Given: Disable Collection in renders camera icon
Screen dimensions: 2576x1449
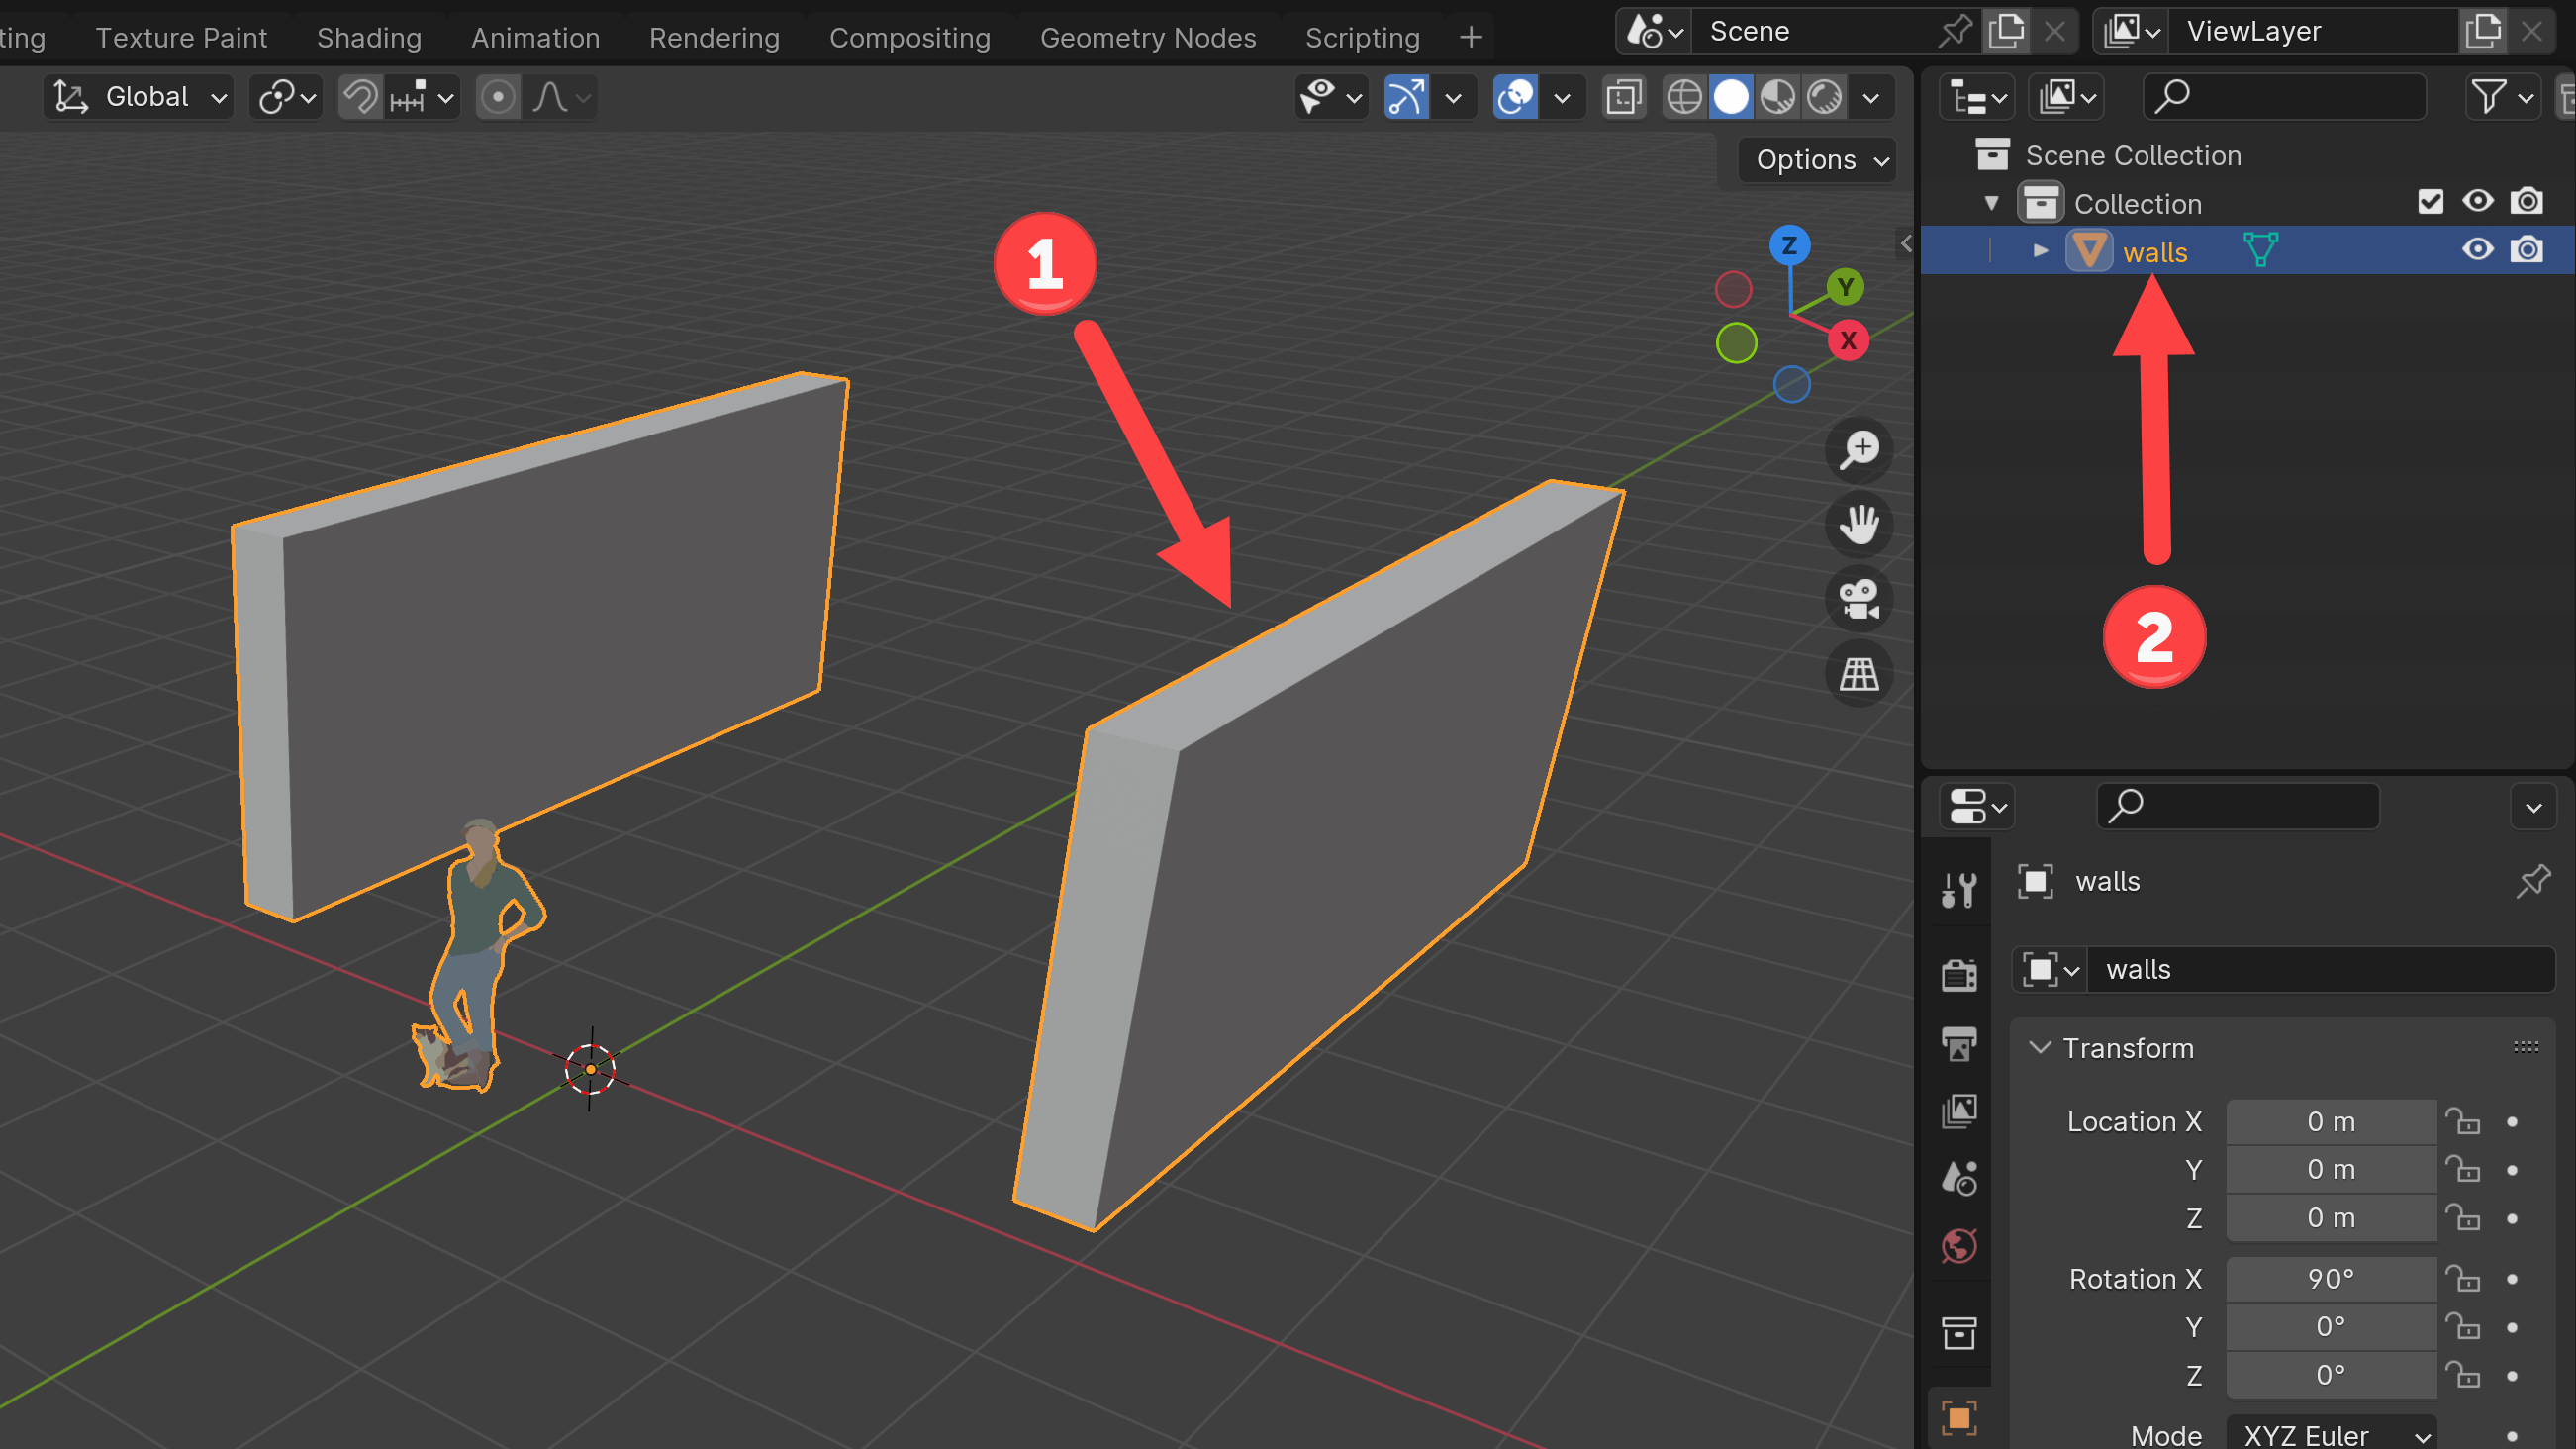Looking at the screenshot, I should [x=2527, y=202].
